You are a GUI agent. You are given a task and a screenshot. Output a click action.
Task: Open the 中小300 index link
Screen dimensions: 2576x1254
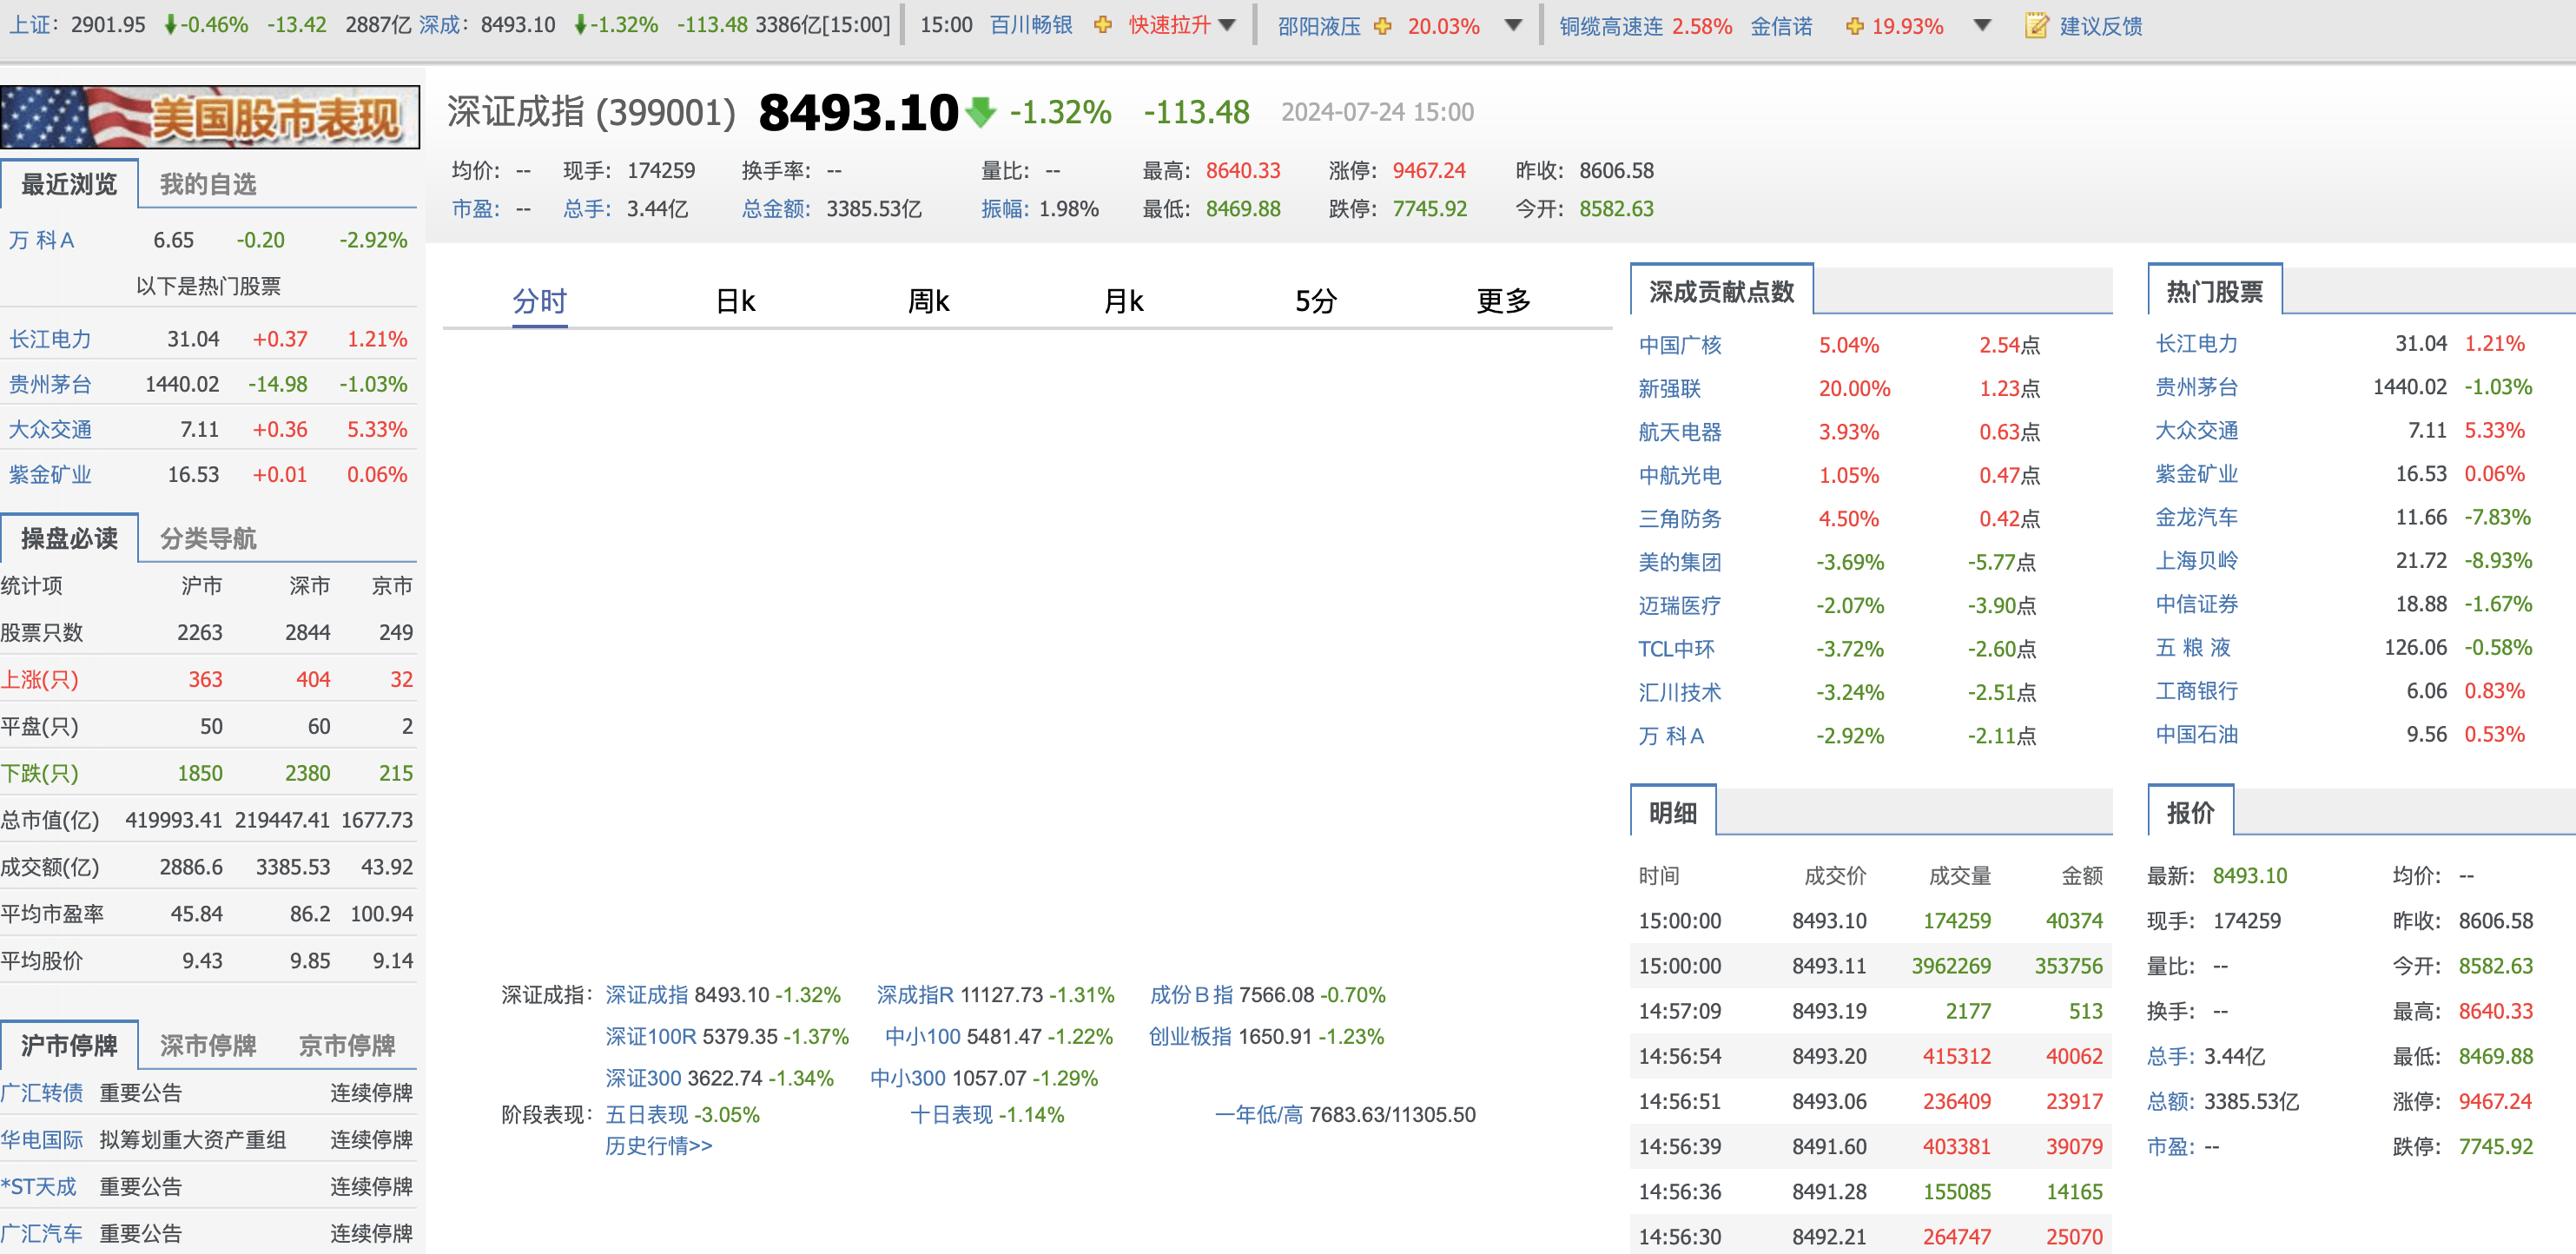click(x=907, y=1078)
